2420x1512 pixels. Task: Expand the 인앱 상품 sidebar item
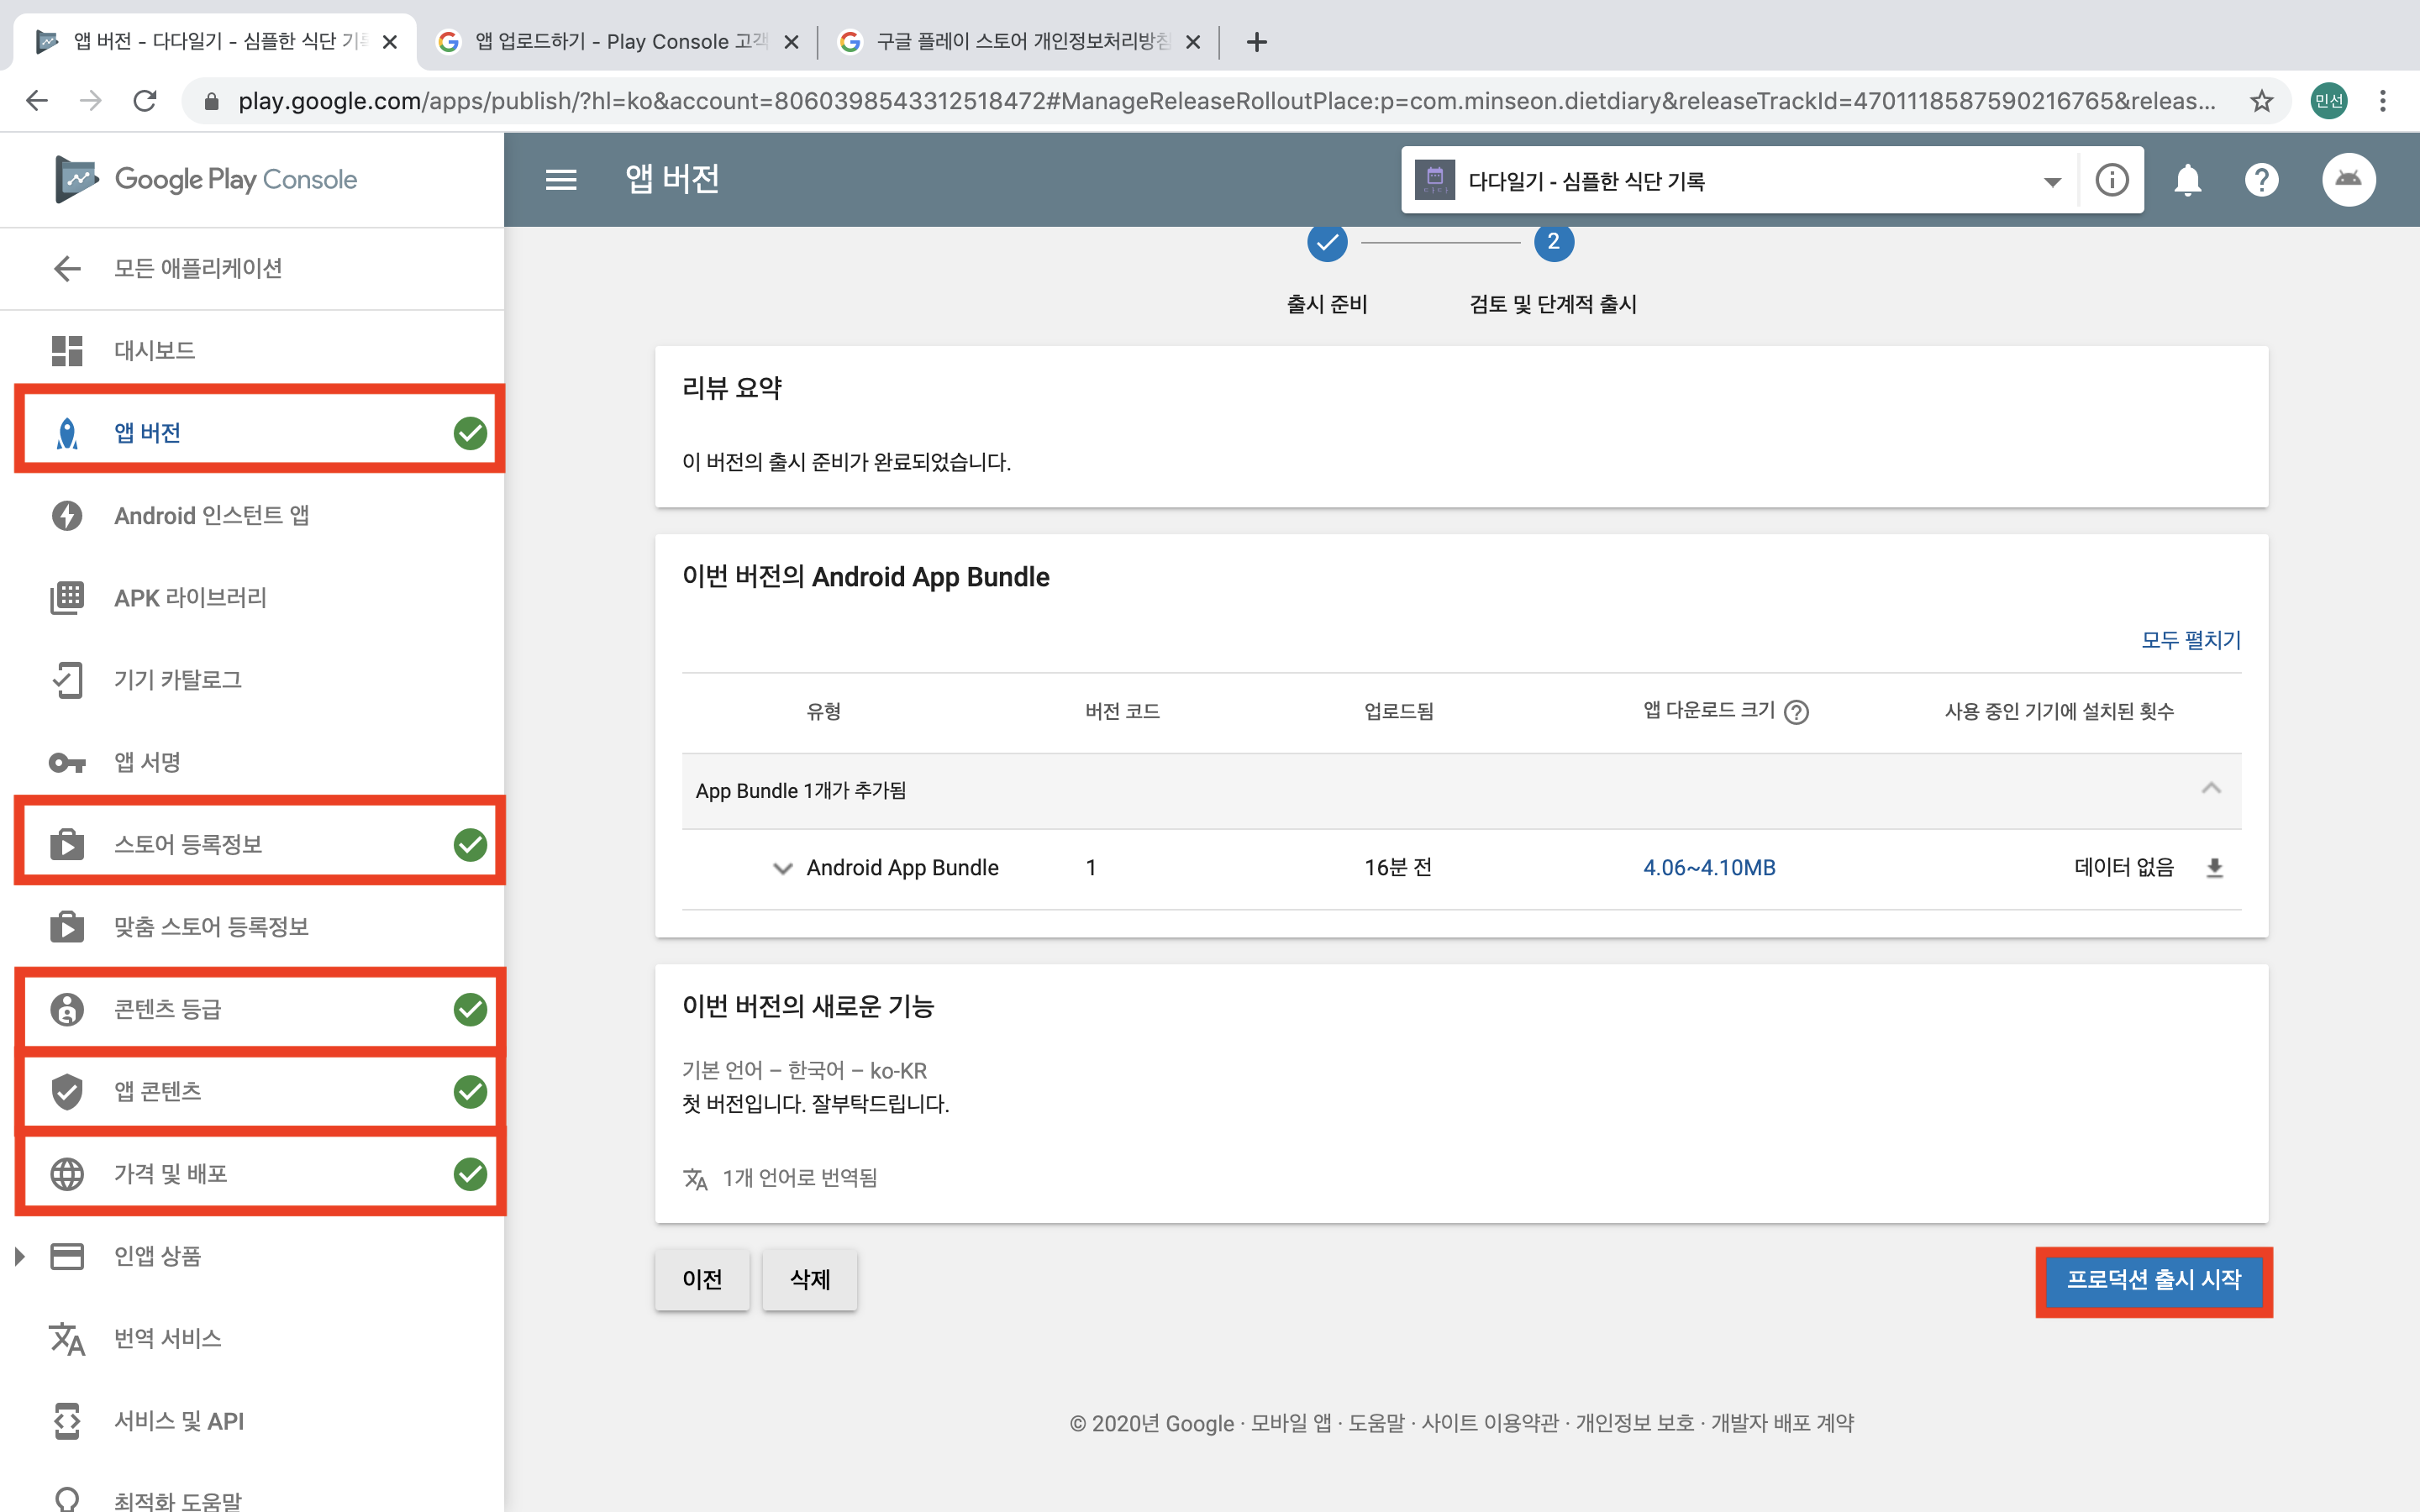[x=19, y=1256]
